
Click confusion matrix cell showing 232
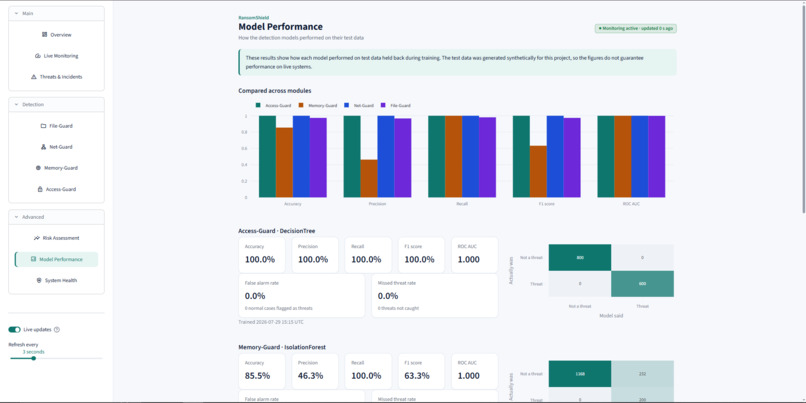643,374
